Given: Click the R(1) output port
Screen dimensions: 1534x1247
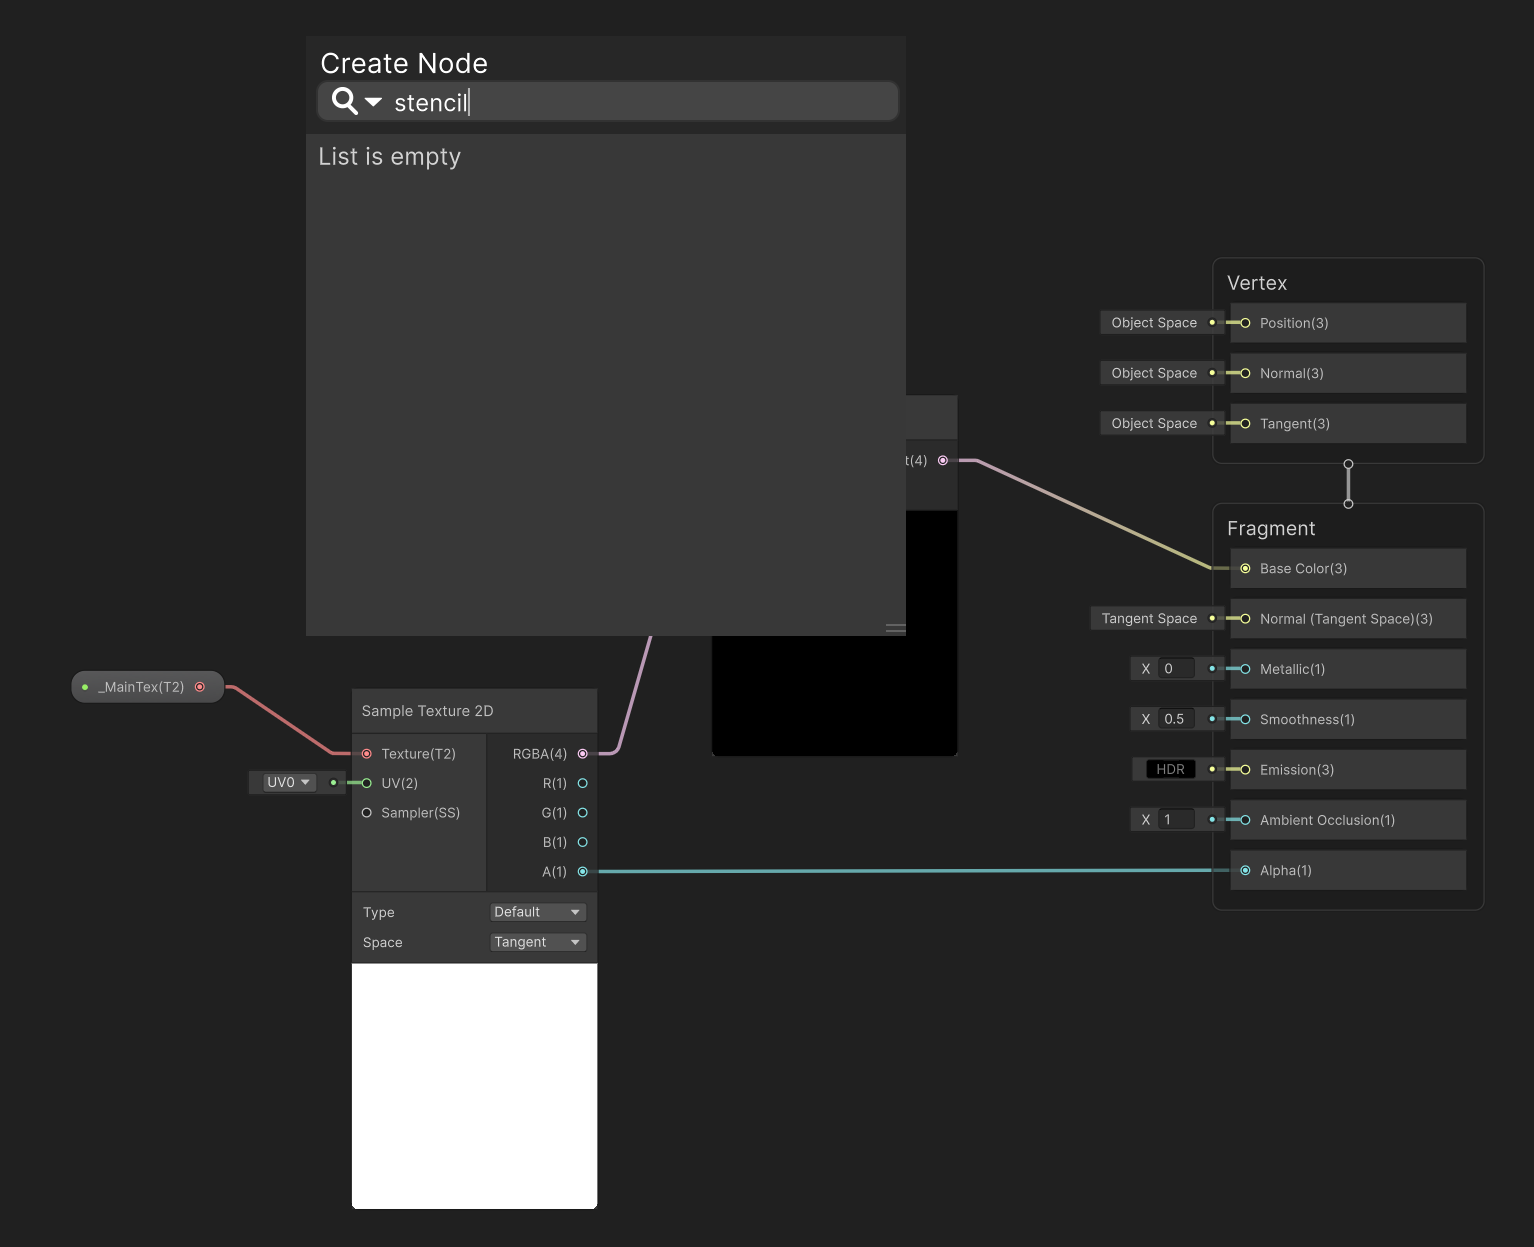Looking at the screenshot, I should pos(583,783).
